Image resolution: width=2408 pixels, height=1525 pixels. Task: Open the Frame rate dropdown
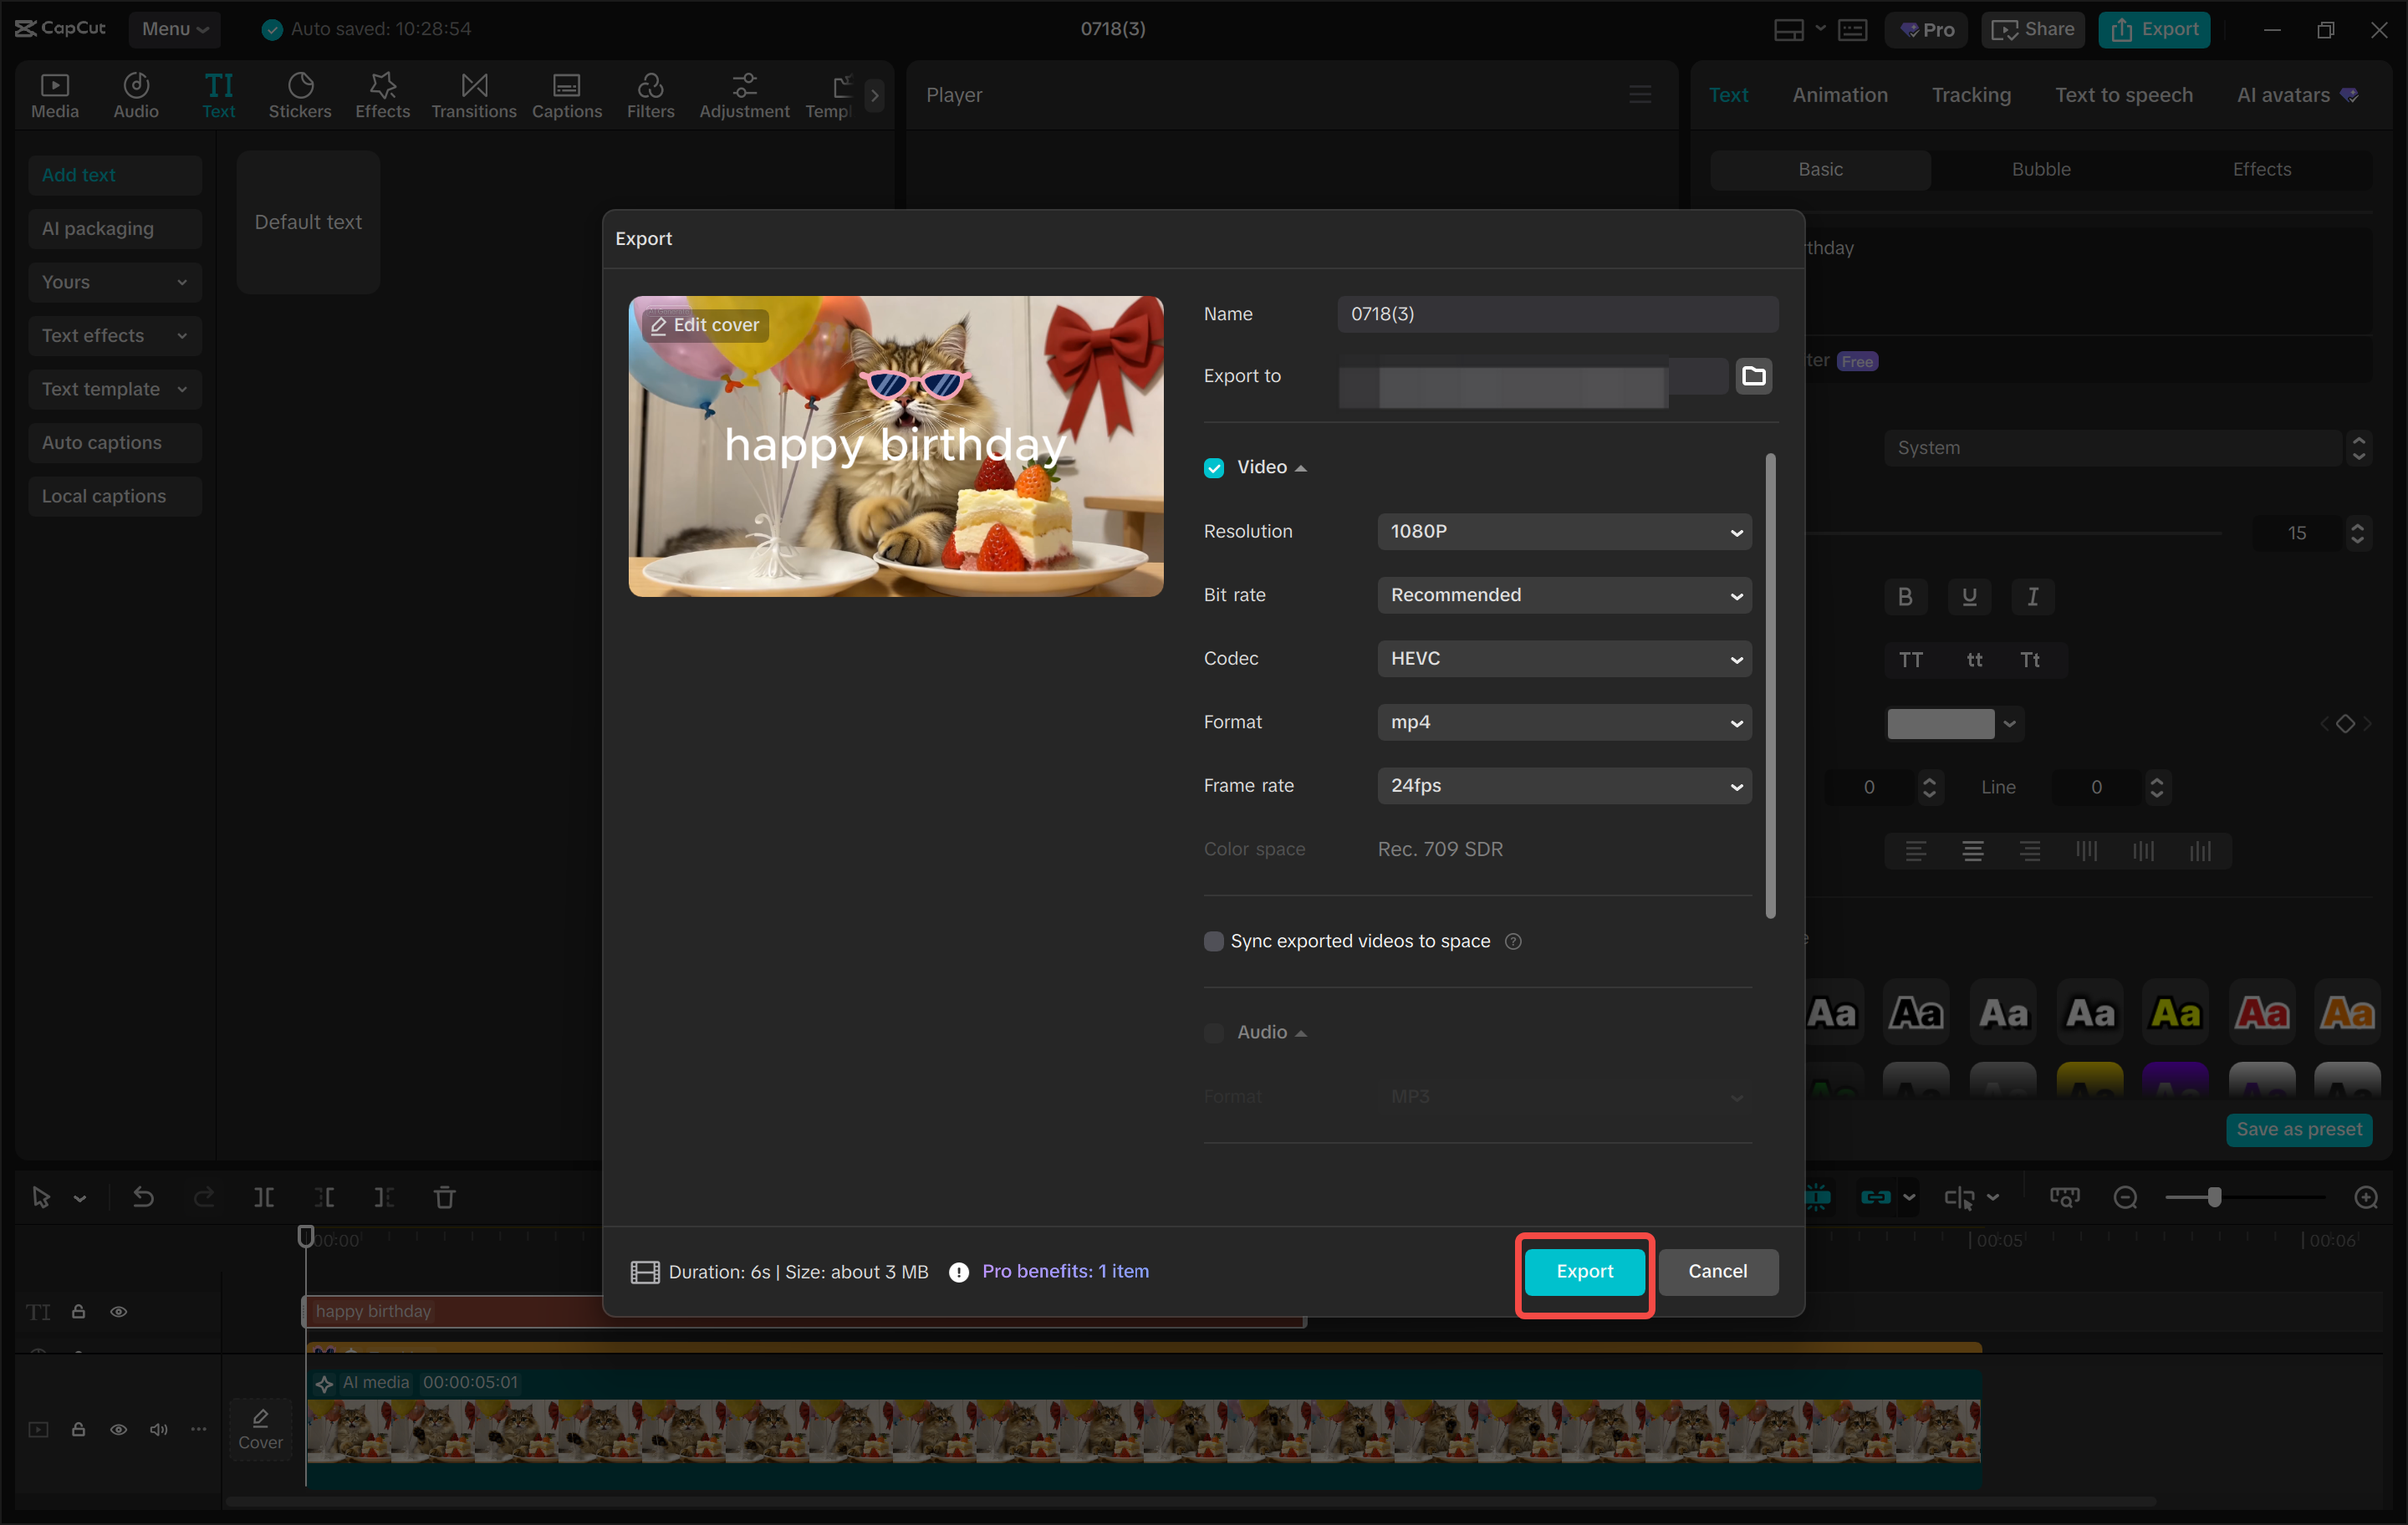click(1563, 786)
